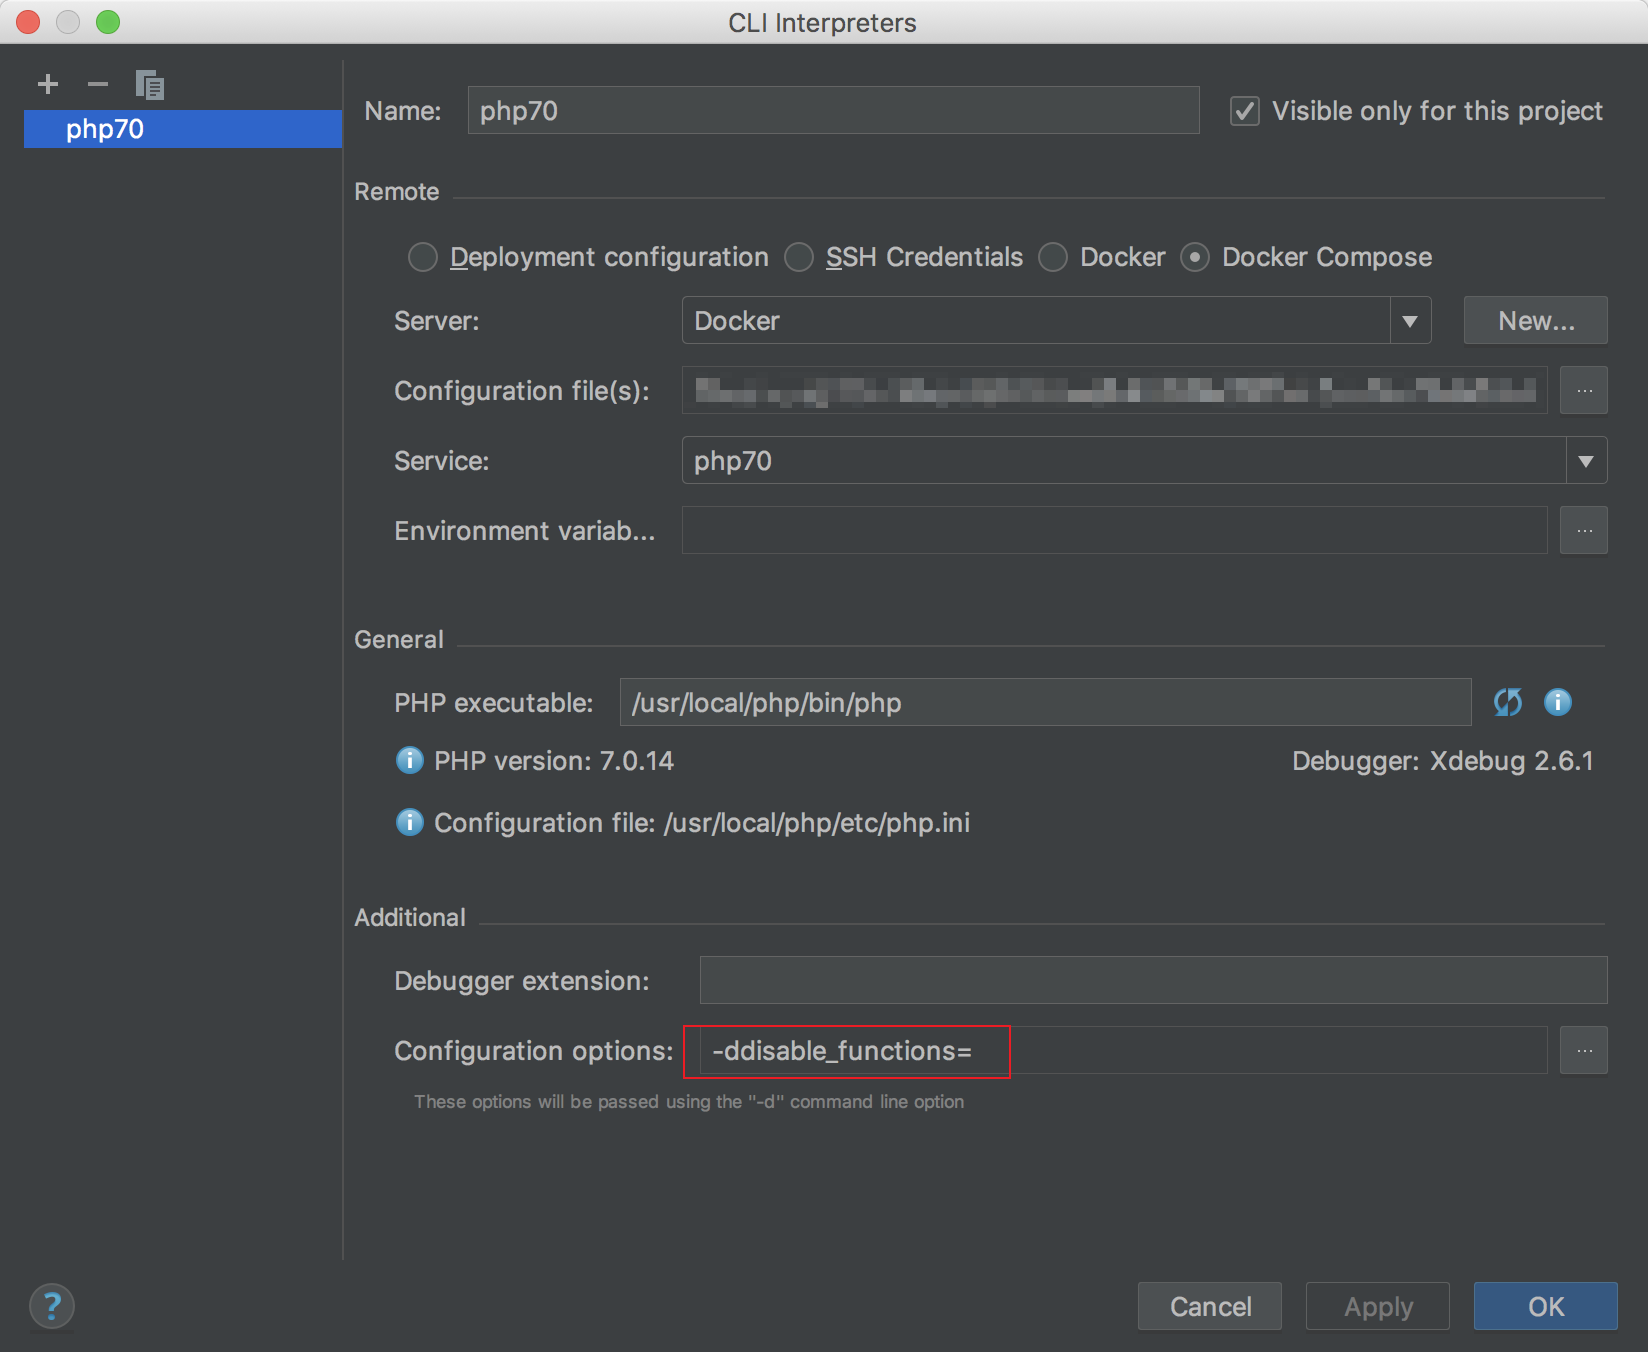Apply the interpreter changes
Viewport: 1648px width, 1352px height.
[x=1377, y=1306]
